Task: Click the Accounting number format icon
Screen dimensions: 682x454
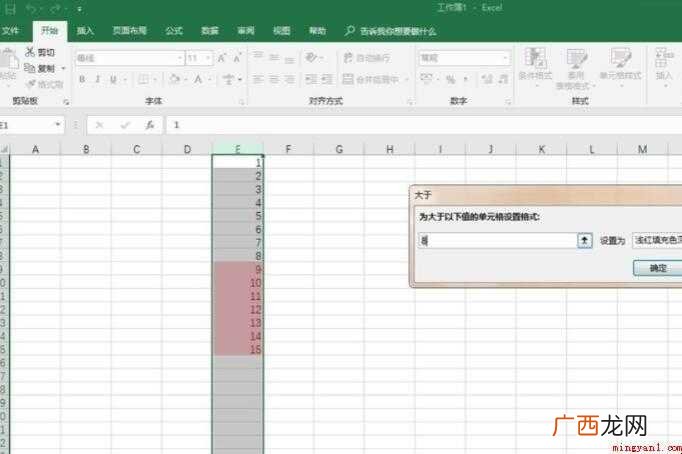Action: 426,79
